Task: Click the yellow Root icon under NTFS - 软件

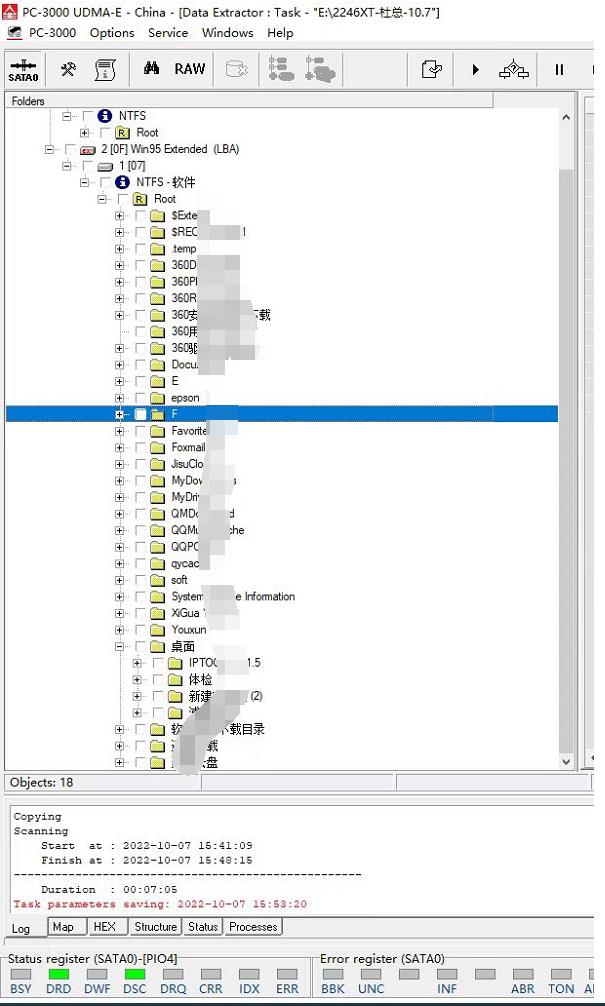Action: coord(140,199)
